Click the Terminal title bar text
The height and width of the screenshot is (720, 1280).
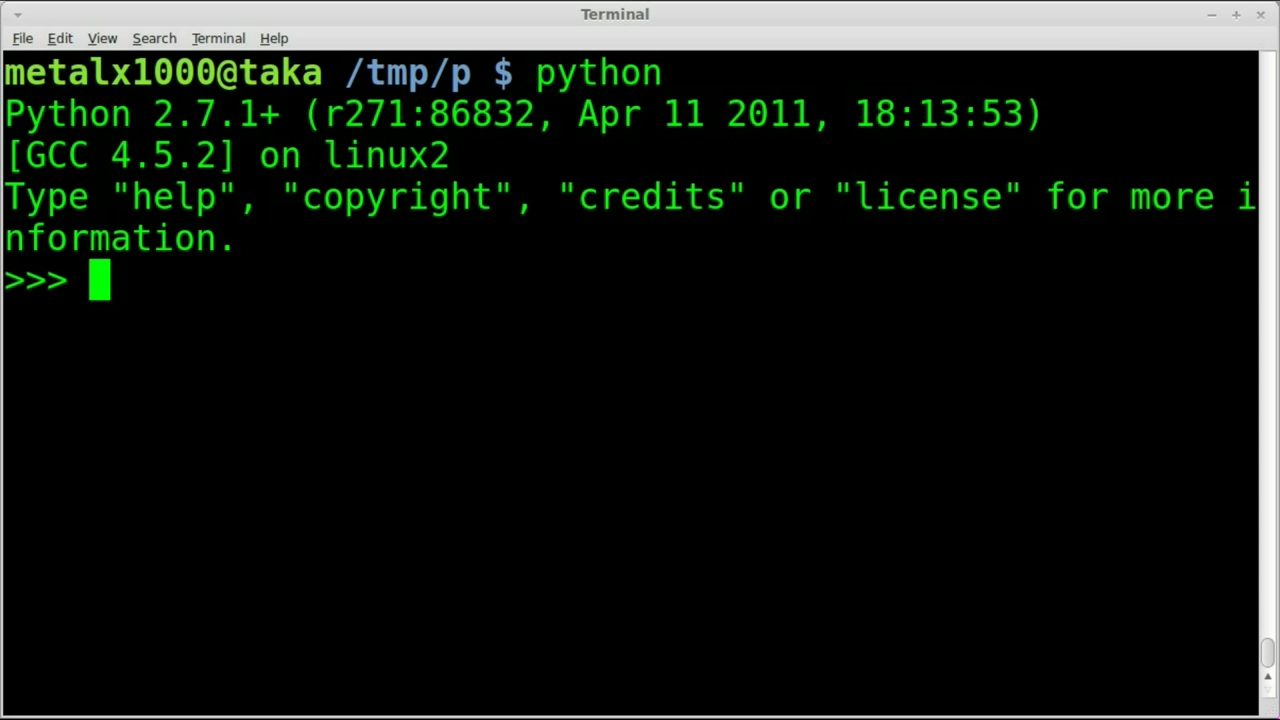[x=615, y=14]
